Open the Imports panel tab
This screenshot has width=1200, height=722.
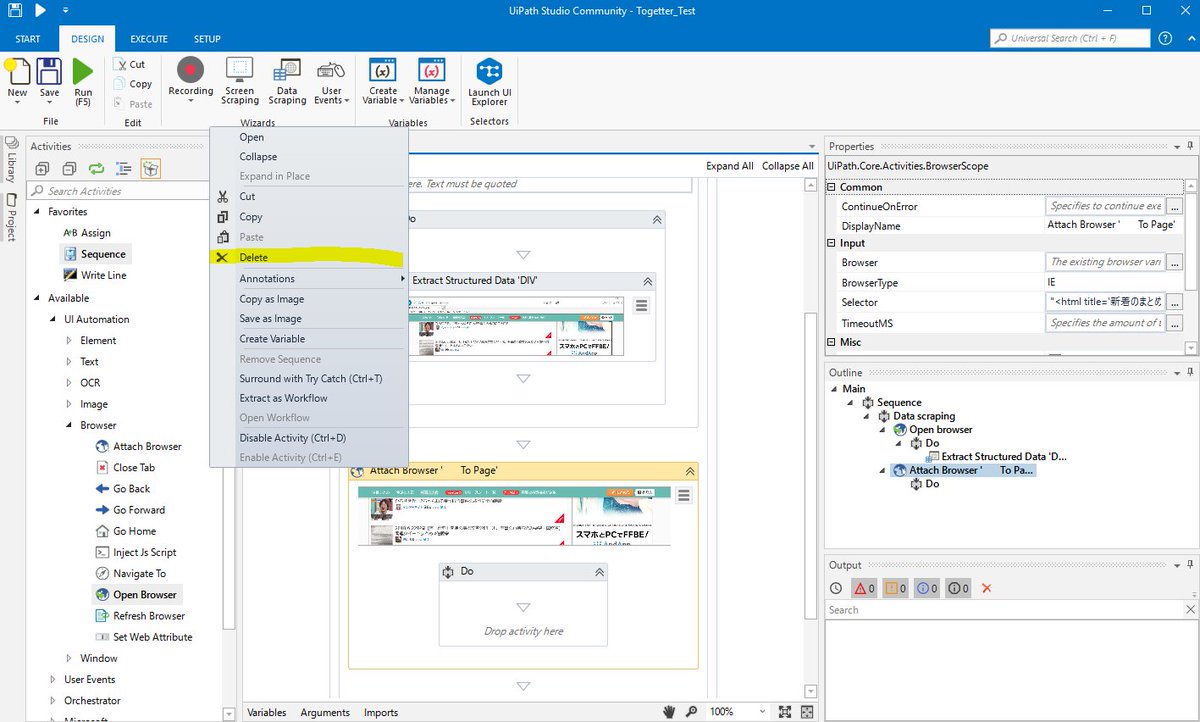pyautogui.click(x=380, y=712)
